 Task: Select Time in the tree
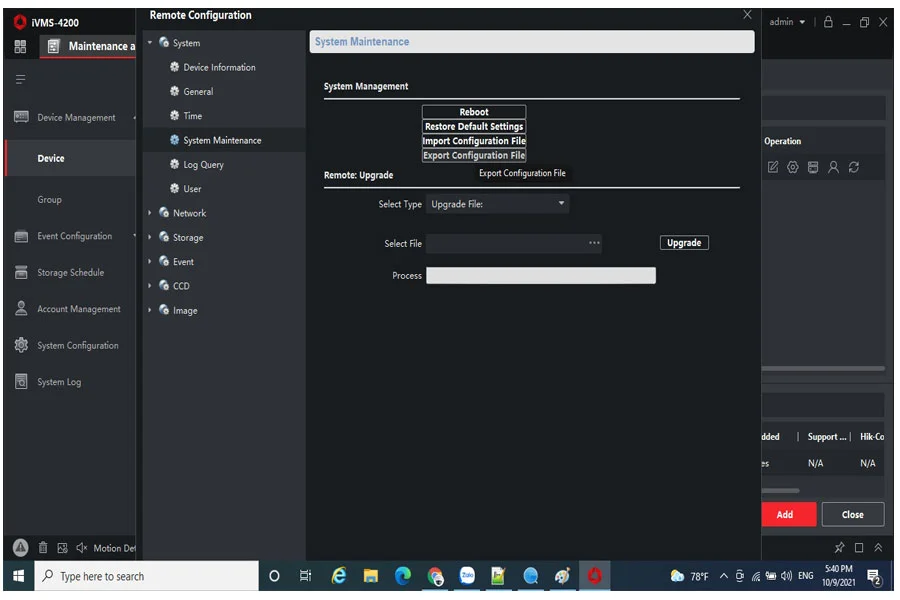click(x=192, y=116)
